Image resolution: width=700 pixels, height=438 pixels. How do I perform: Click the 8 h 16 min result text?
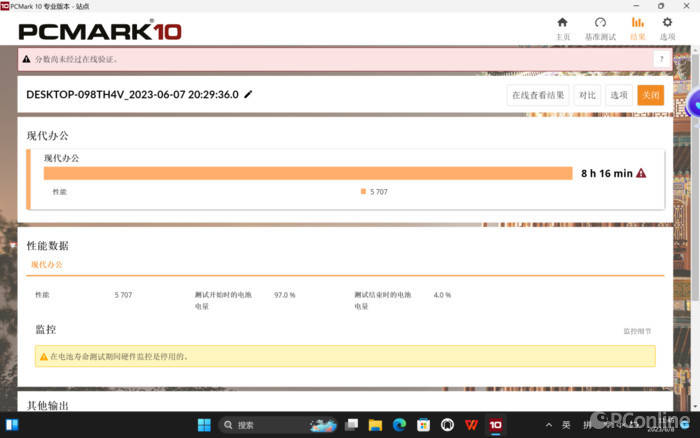pyautogui.click(x=607, y=173)
